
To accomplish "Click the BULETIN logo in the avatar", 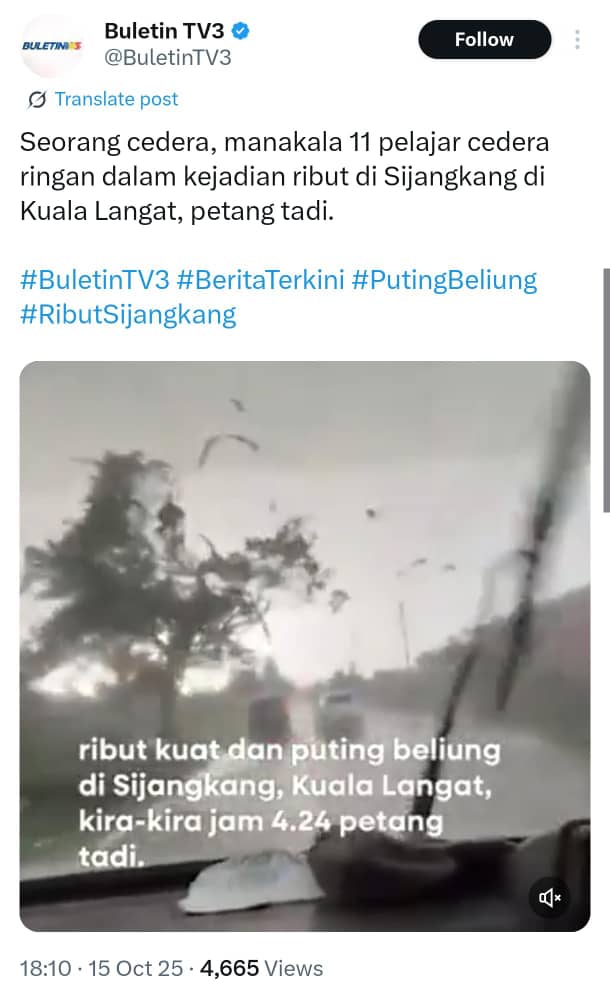I will (x=51, y=46).
